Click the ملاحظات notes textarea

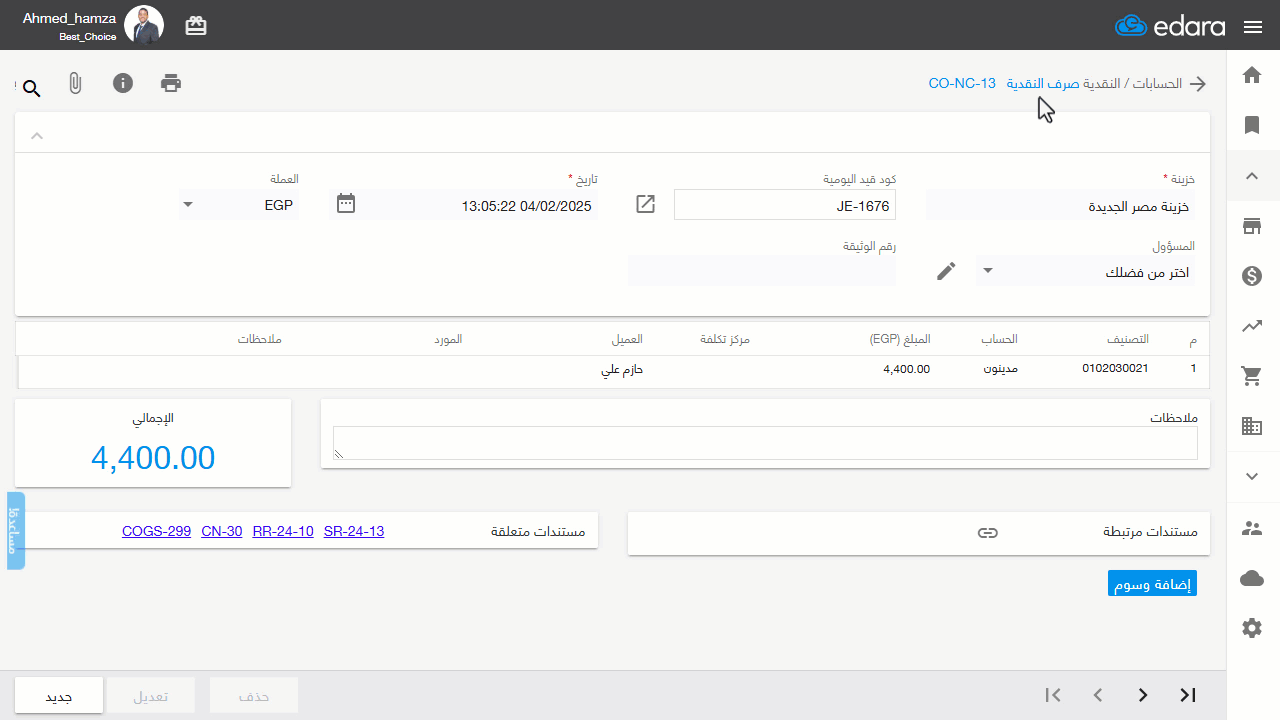(765, 443)
